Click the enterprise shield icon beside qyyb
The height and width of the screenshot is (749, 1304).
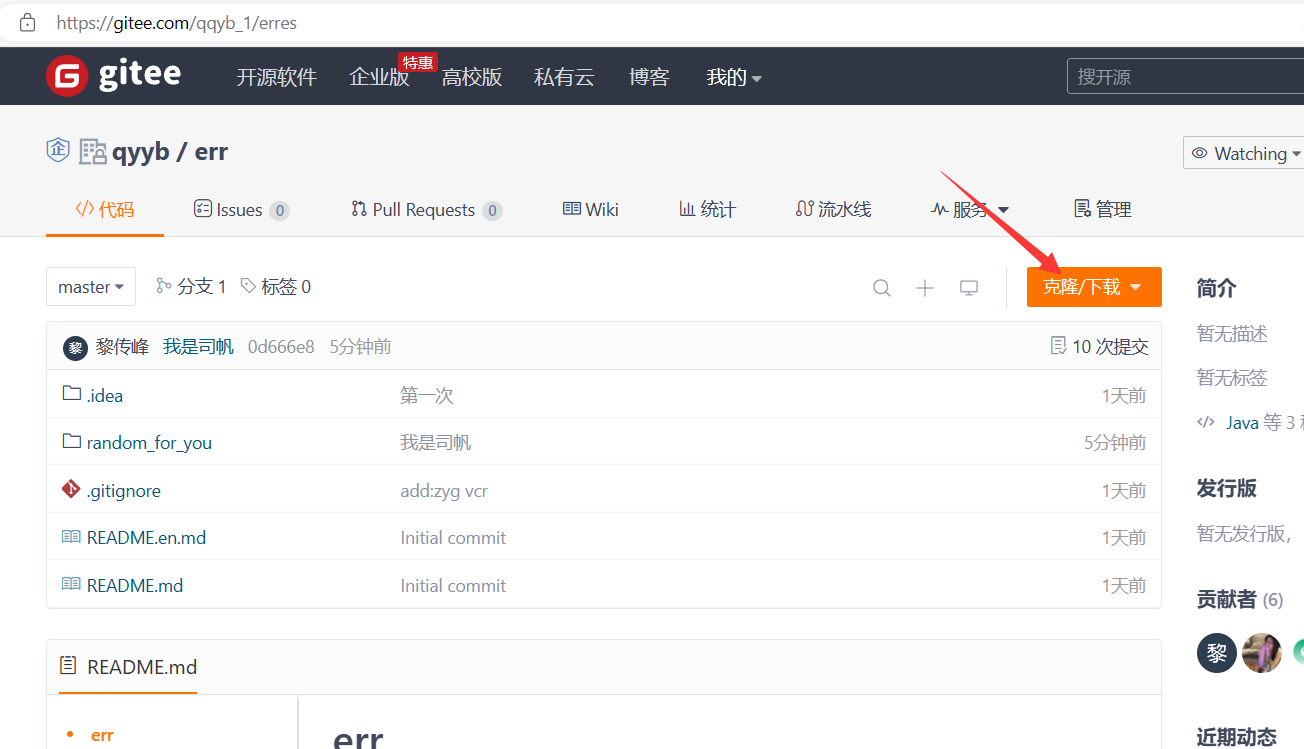[58, 151]
